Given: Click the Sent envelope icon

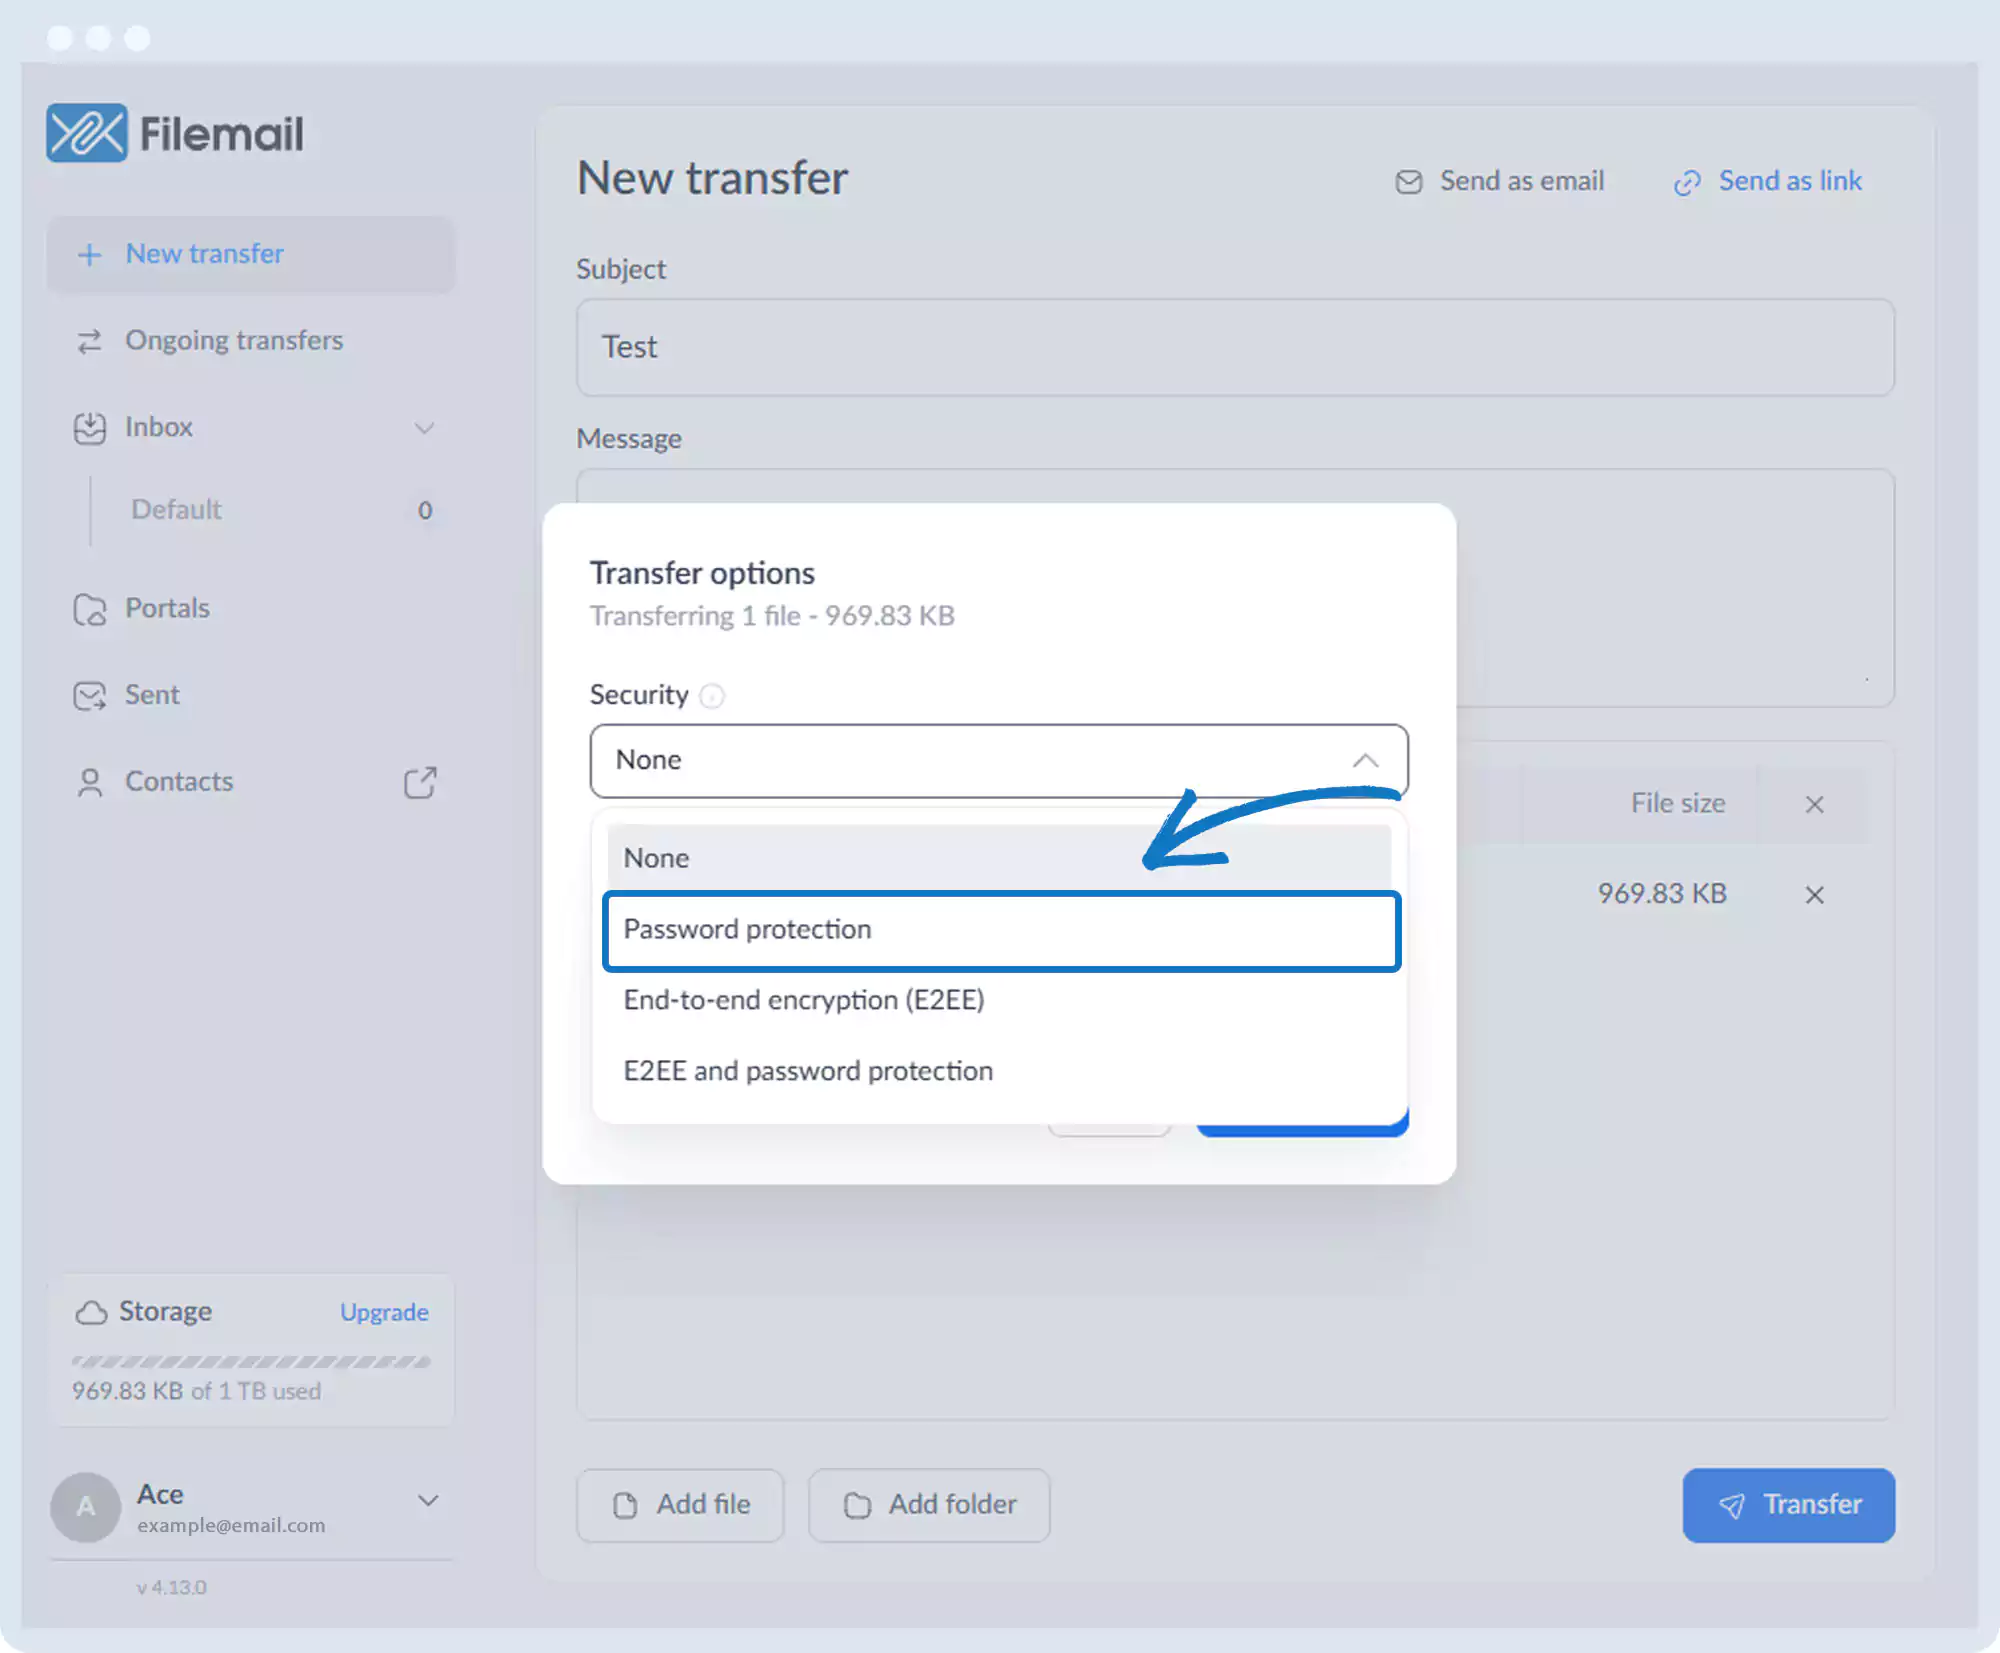Looking at the screenshot, I should tap(90, 696).
